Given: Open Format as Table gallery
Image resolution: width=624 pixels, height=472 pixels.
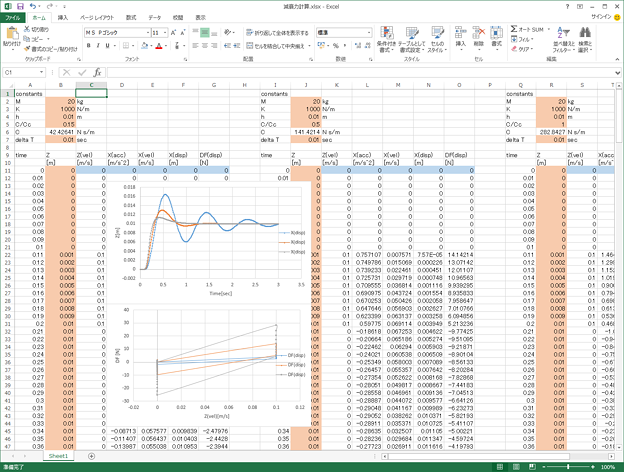Looking at the screenshot, I should click(x=411, y=39).
